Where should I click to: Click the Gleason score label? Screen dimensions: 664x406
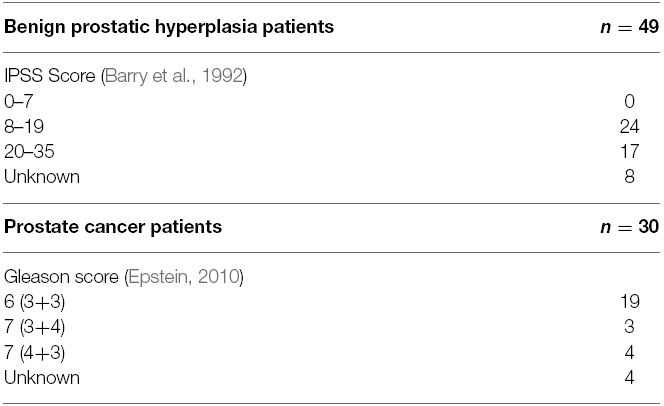61,277
